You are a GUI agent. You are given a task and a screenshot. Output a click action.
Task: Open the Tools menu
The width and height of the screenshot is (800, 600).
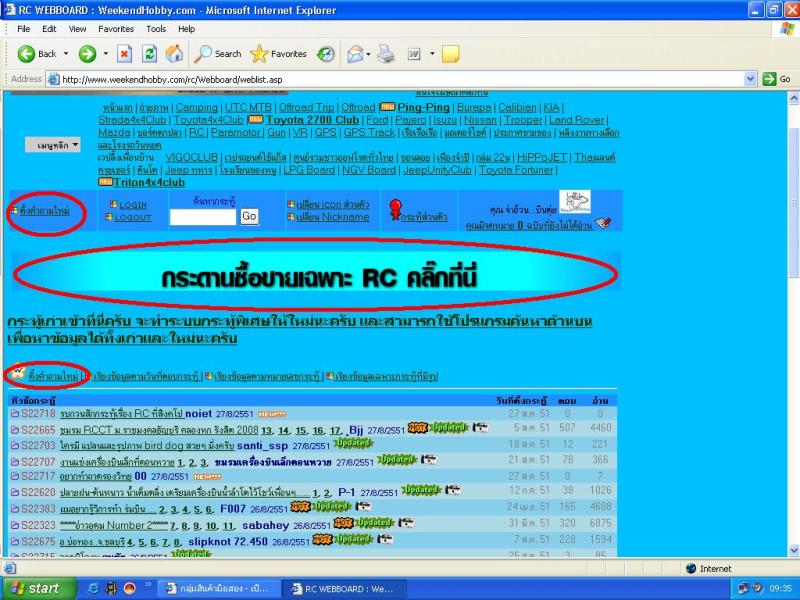[x=156, y=29]
